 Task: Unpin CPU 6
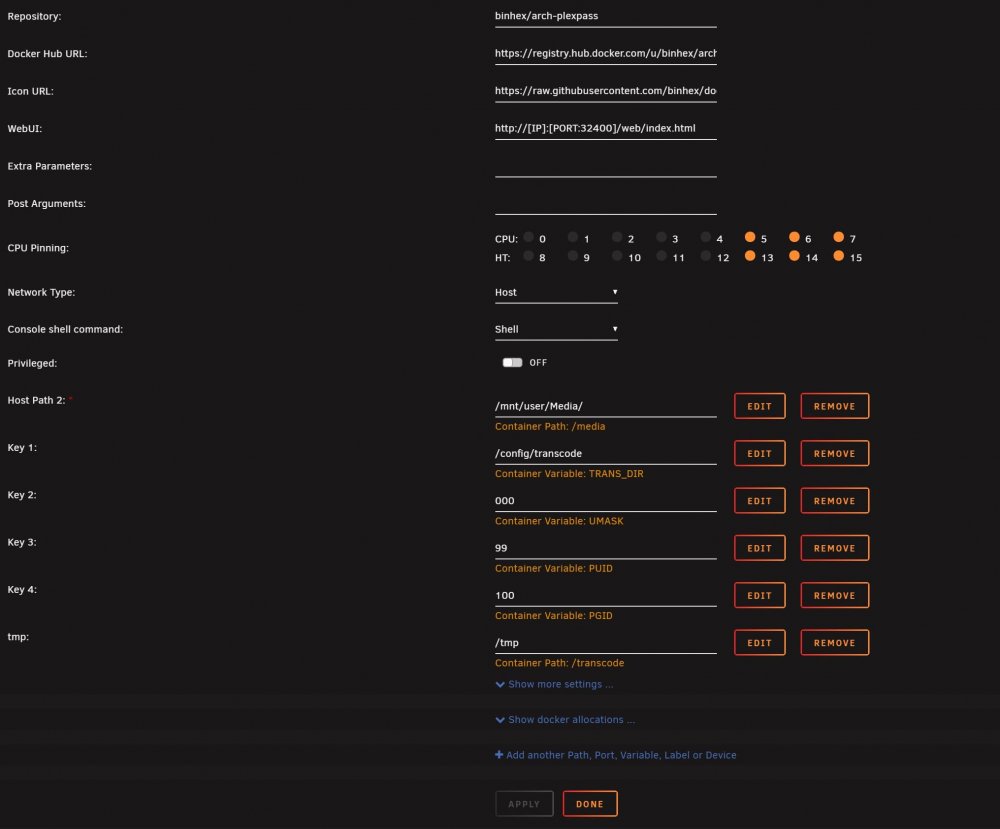pos(794,237)
